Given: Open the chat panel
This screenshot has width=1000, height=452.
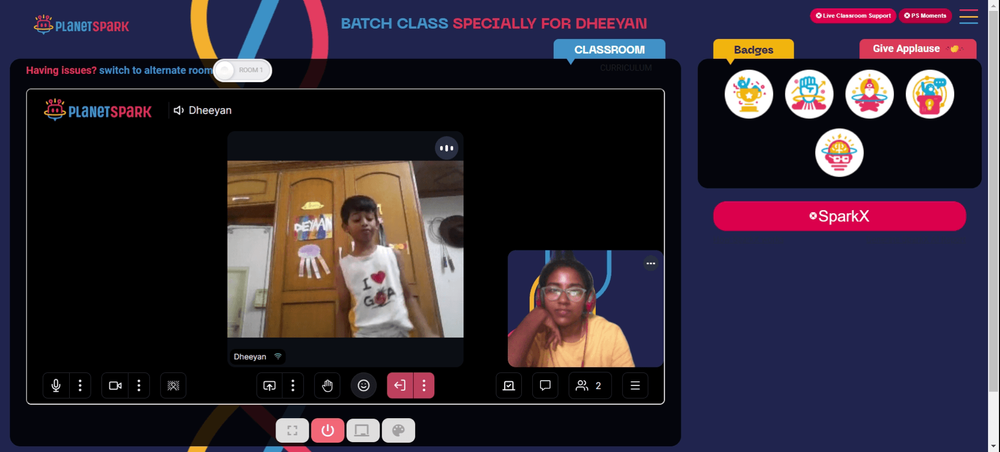Looking at the screenshot, I should [545, 386].
